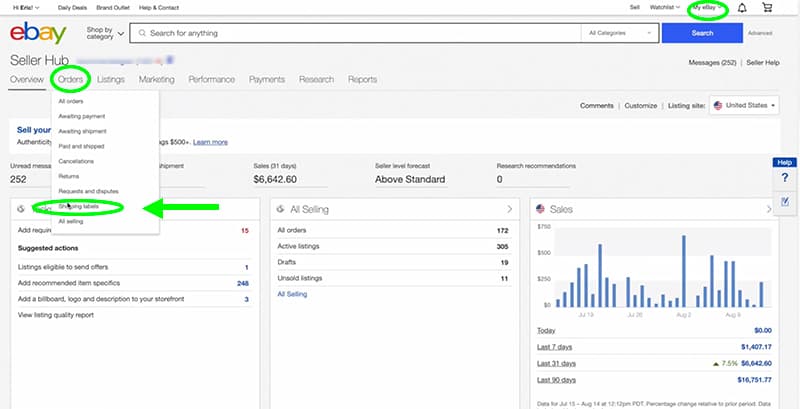Open the My eBay dropdown
This screenshot has width=800, height=409.
(x=707, y=8)
